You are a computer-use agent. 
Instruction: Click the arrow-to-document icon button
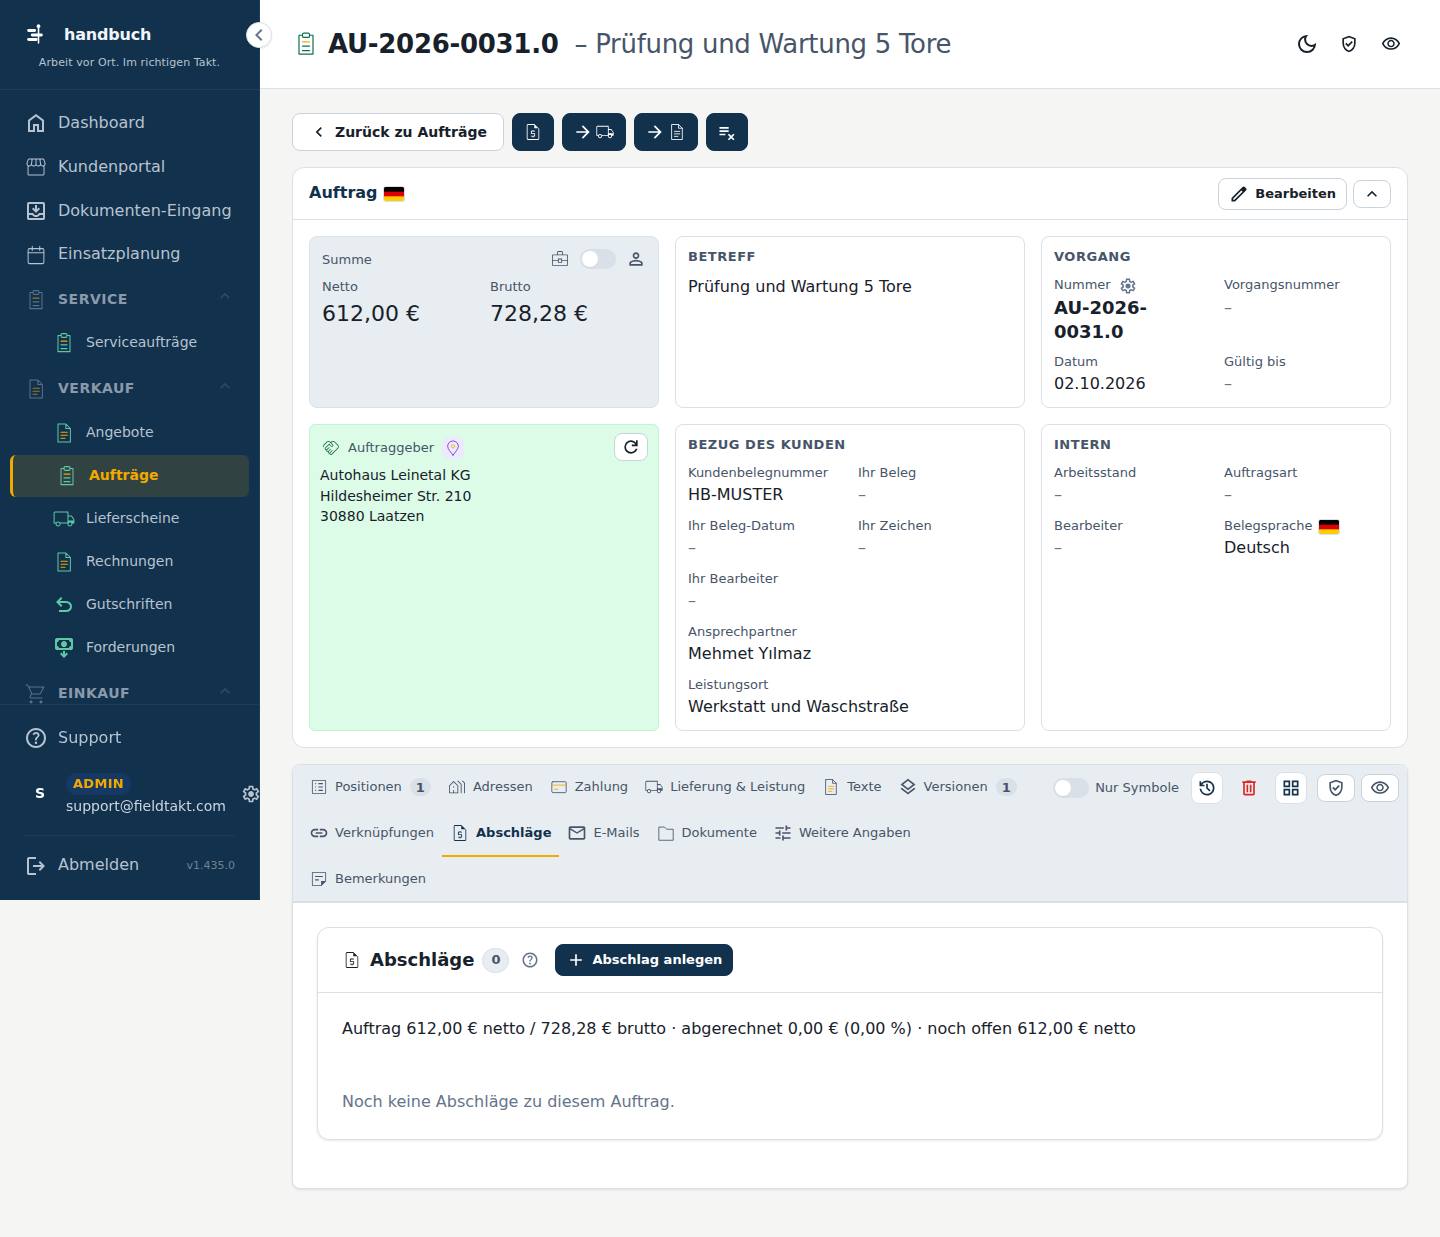(x=666, y=132)
